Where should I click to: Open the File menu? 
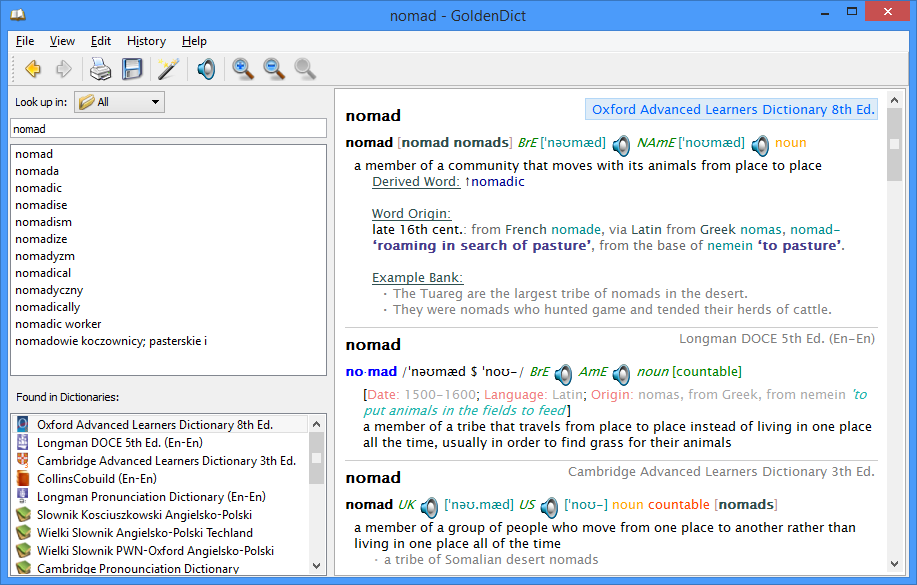[25, 41]
